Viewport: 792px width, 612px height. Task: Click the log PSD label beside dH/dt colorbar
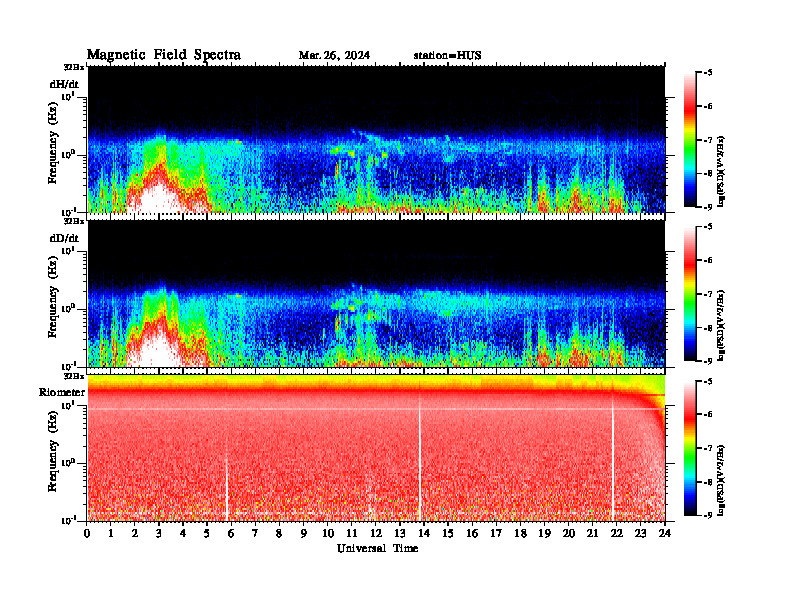point(721,171)
